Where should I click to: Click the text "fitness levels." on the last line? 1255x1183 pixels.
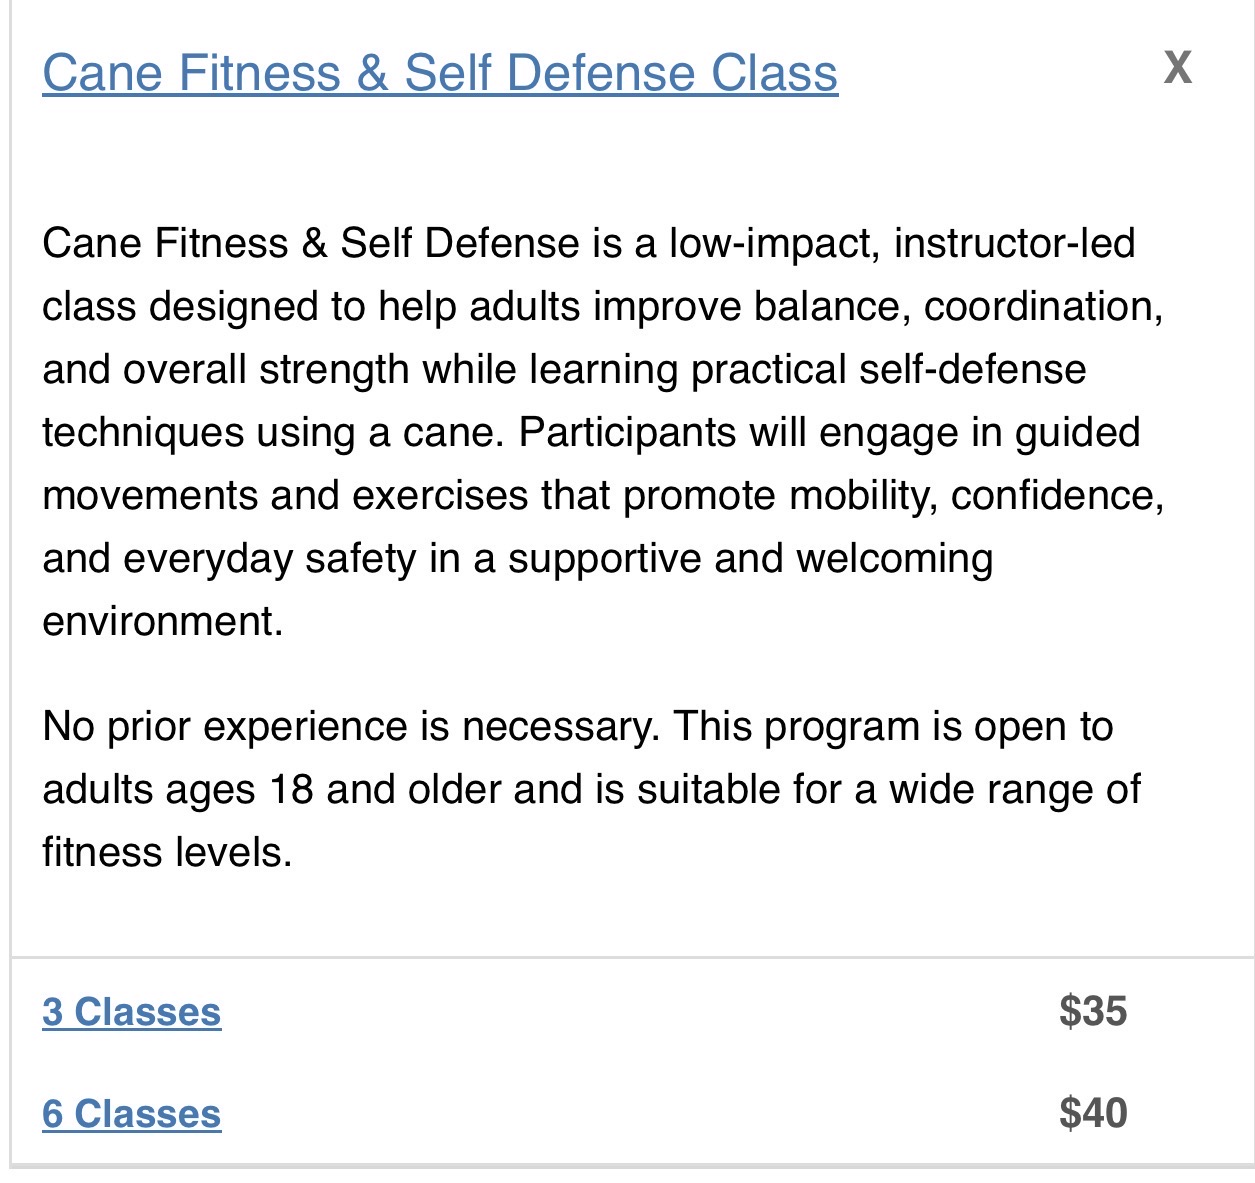pos(167,853)
